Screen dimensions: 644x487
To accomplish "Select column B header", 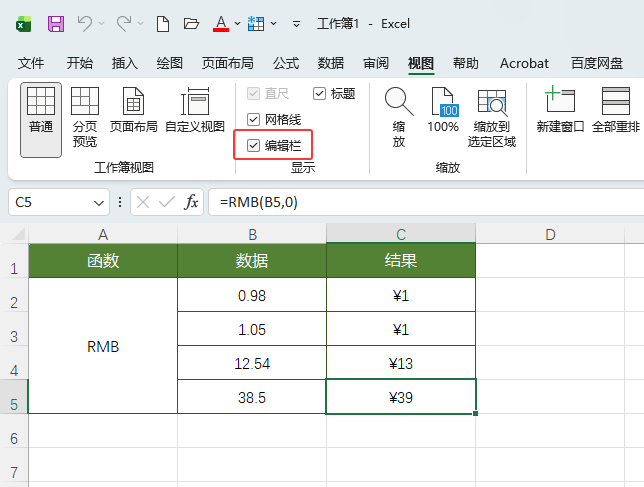I will point(252,234).
